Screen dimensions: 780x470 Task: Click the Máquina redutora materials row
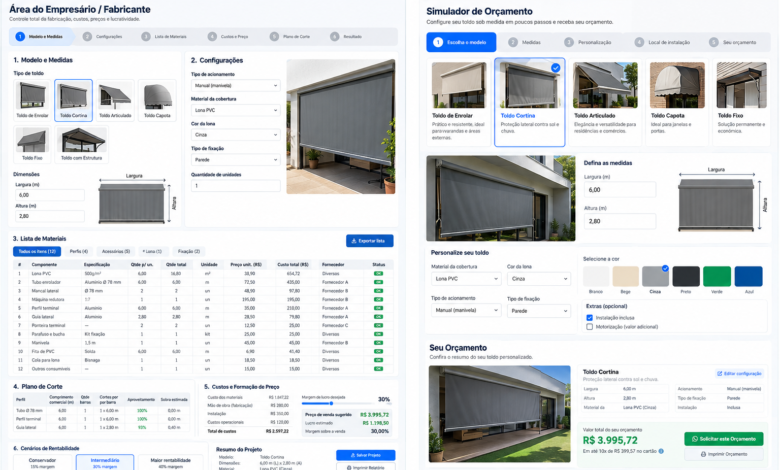[203, 299]
